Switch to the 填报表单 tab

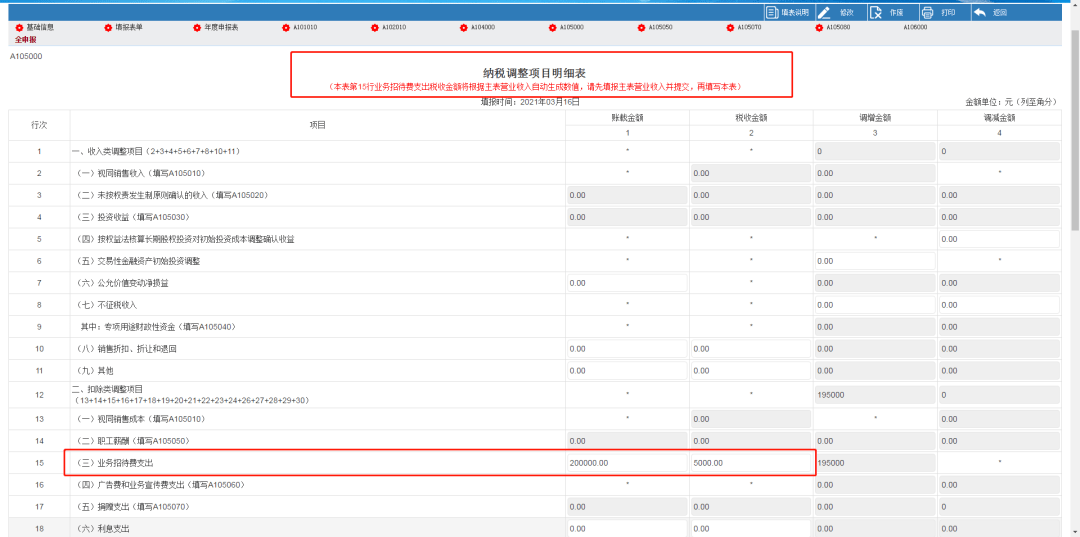[x=129, y=28]
